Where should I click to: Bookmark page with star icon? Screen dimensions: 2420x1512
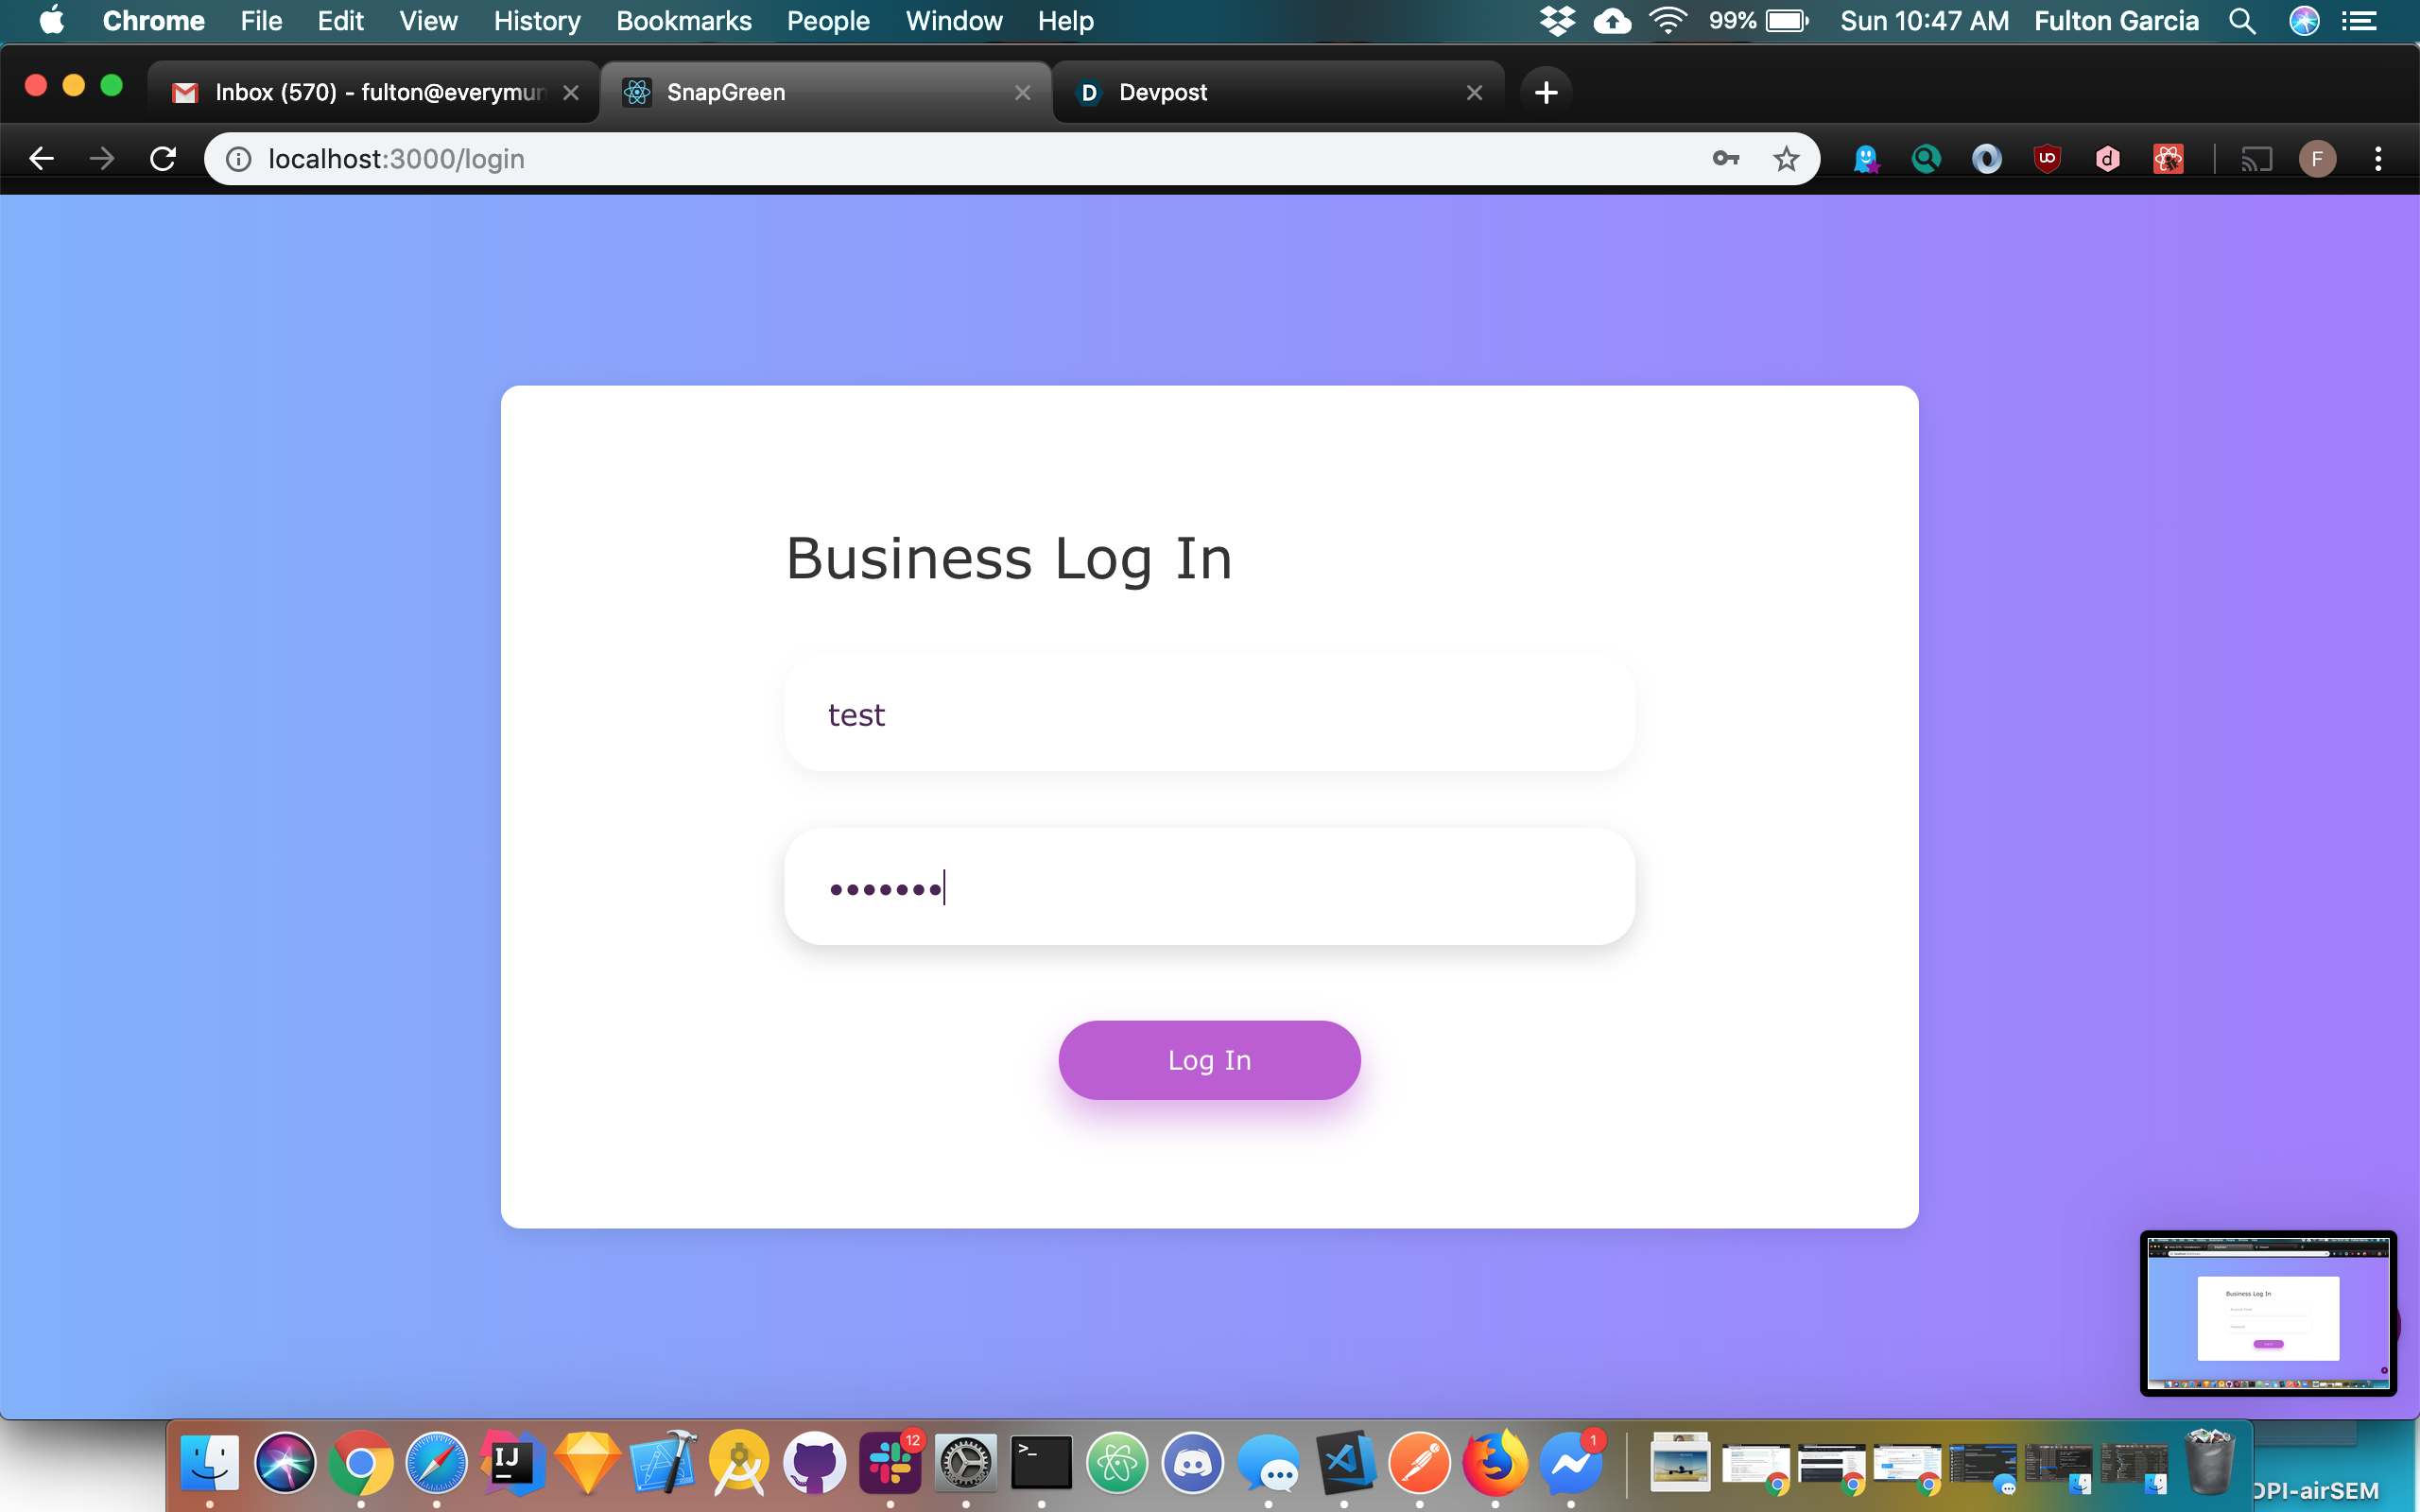tap(1786, 159)
